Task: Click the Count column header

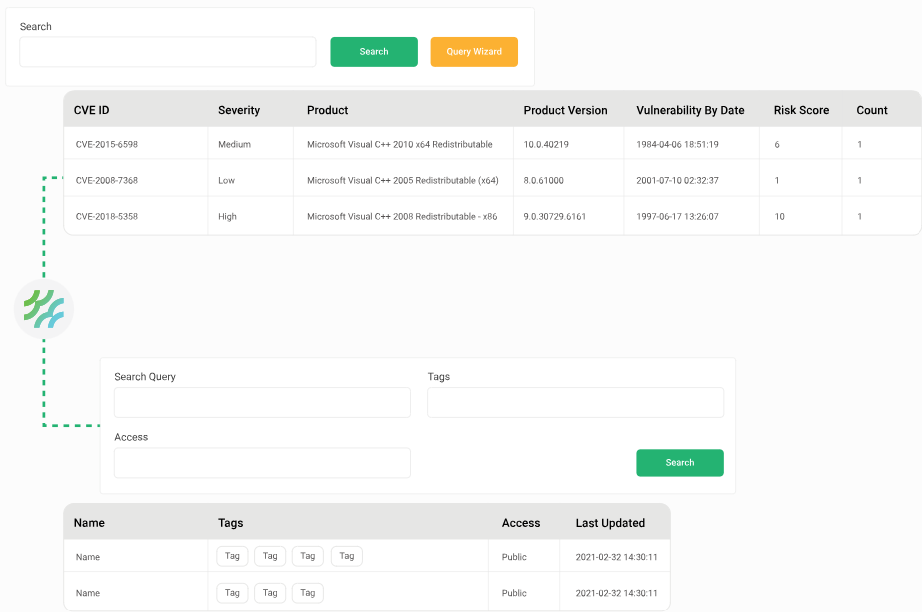Action: pyautogui.click(x=872, y=110)
